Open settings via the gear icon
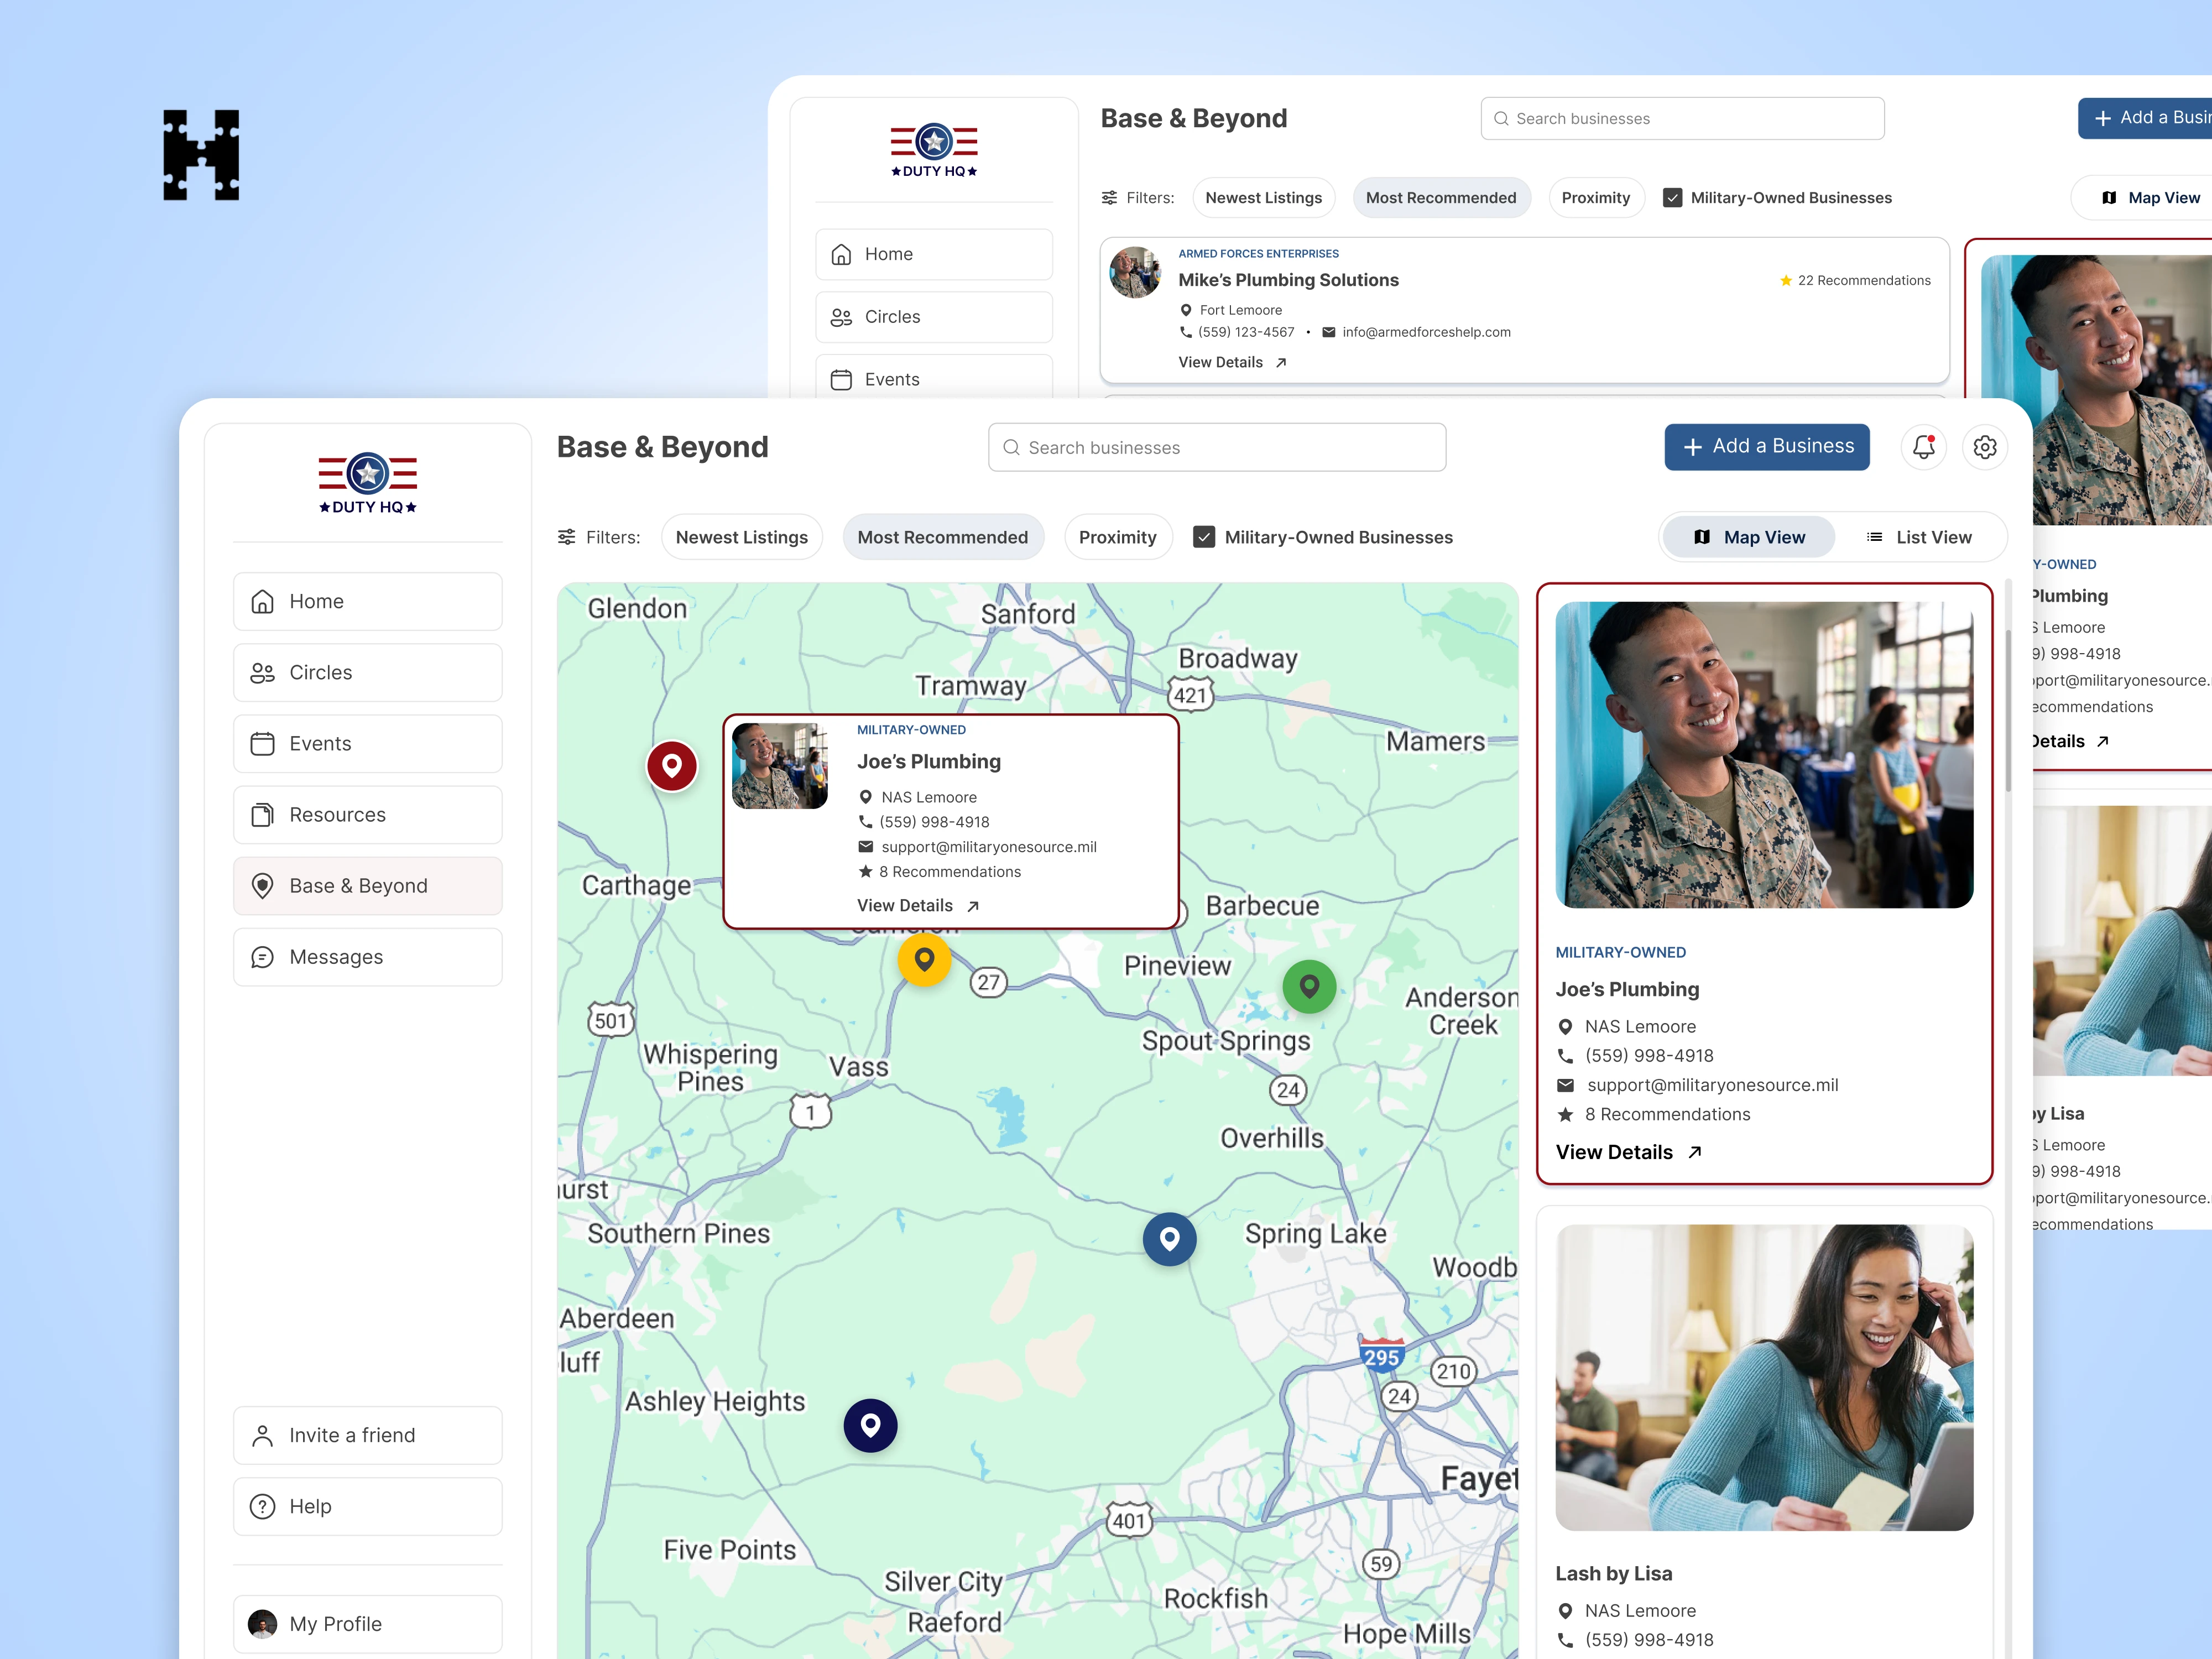2212x1659 pixels. pyautogui.click(x=1985, y=447)
